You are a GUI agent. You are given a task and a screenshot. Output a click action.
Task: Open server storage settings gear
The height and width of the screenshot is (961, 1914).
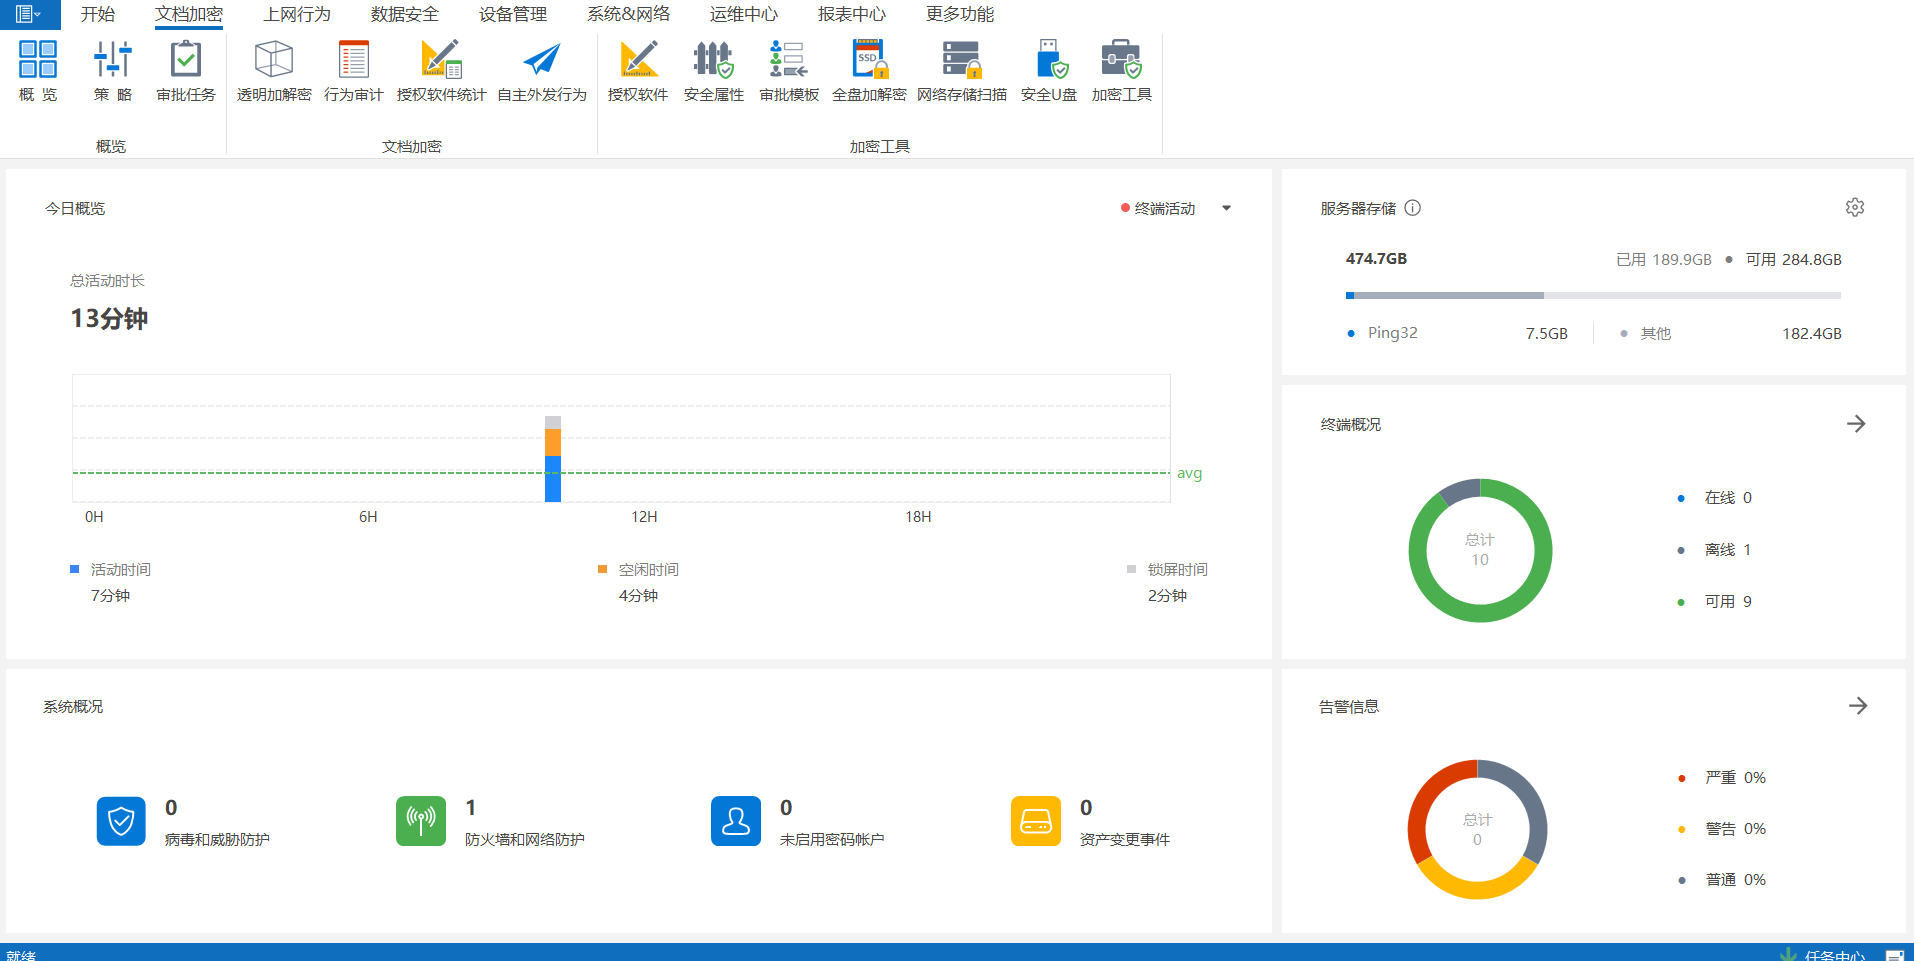point(1854,207)
